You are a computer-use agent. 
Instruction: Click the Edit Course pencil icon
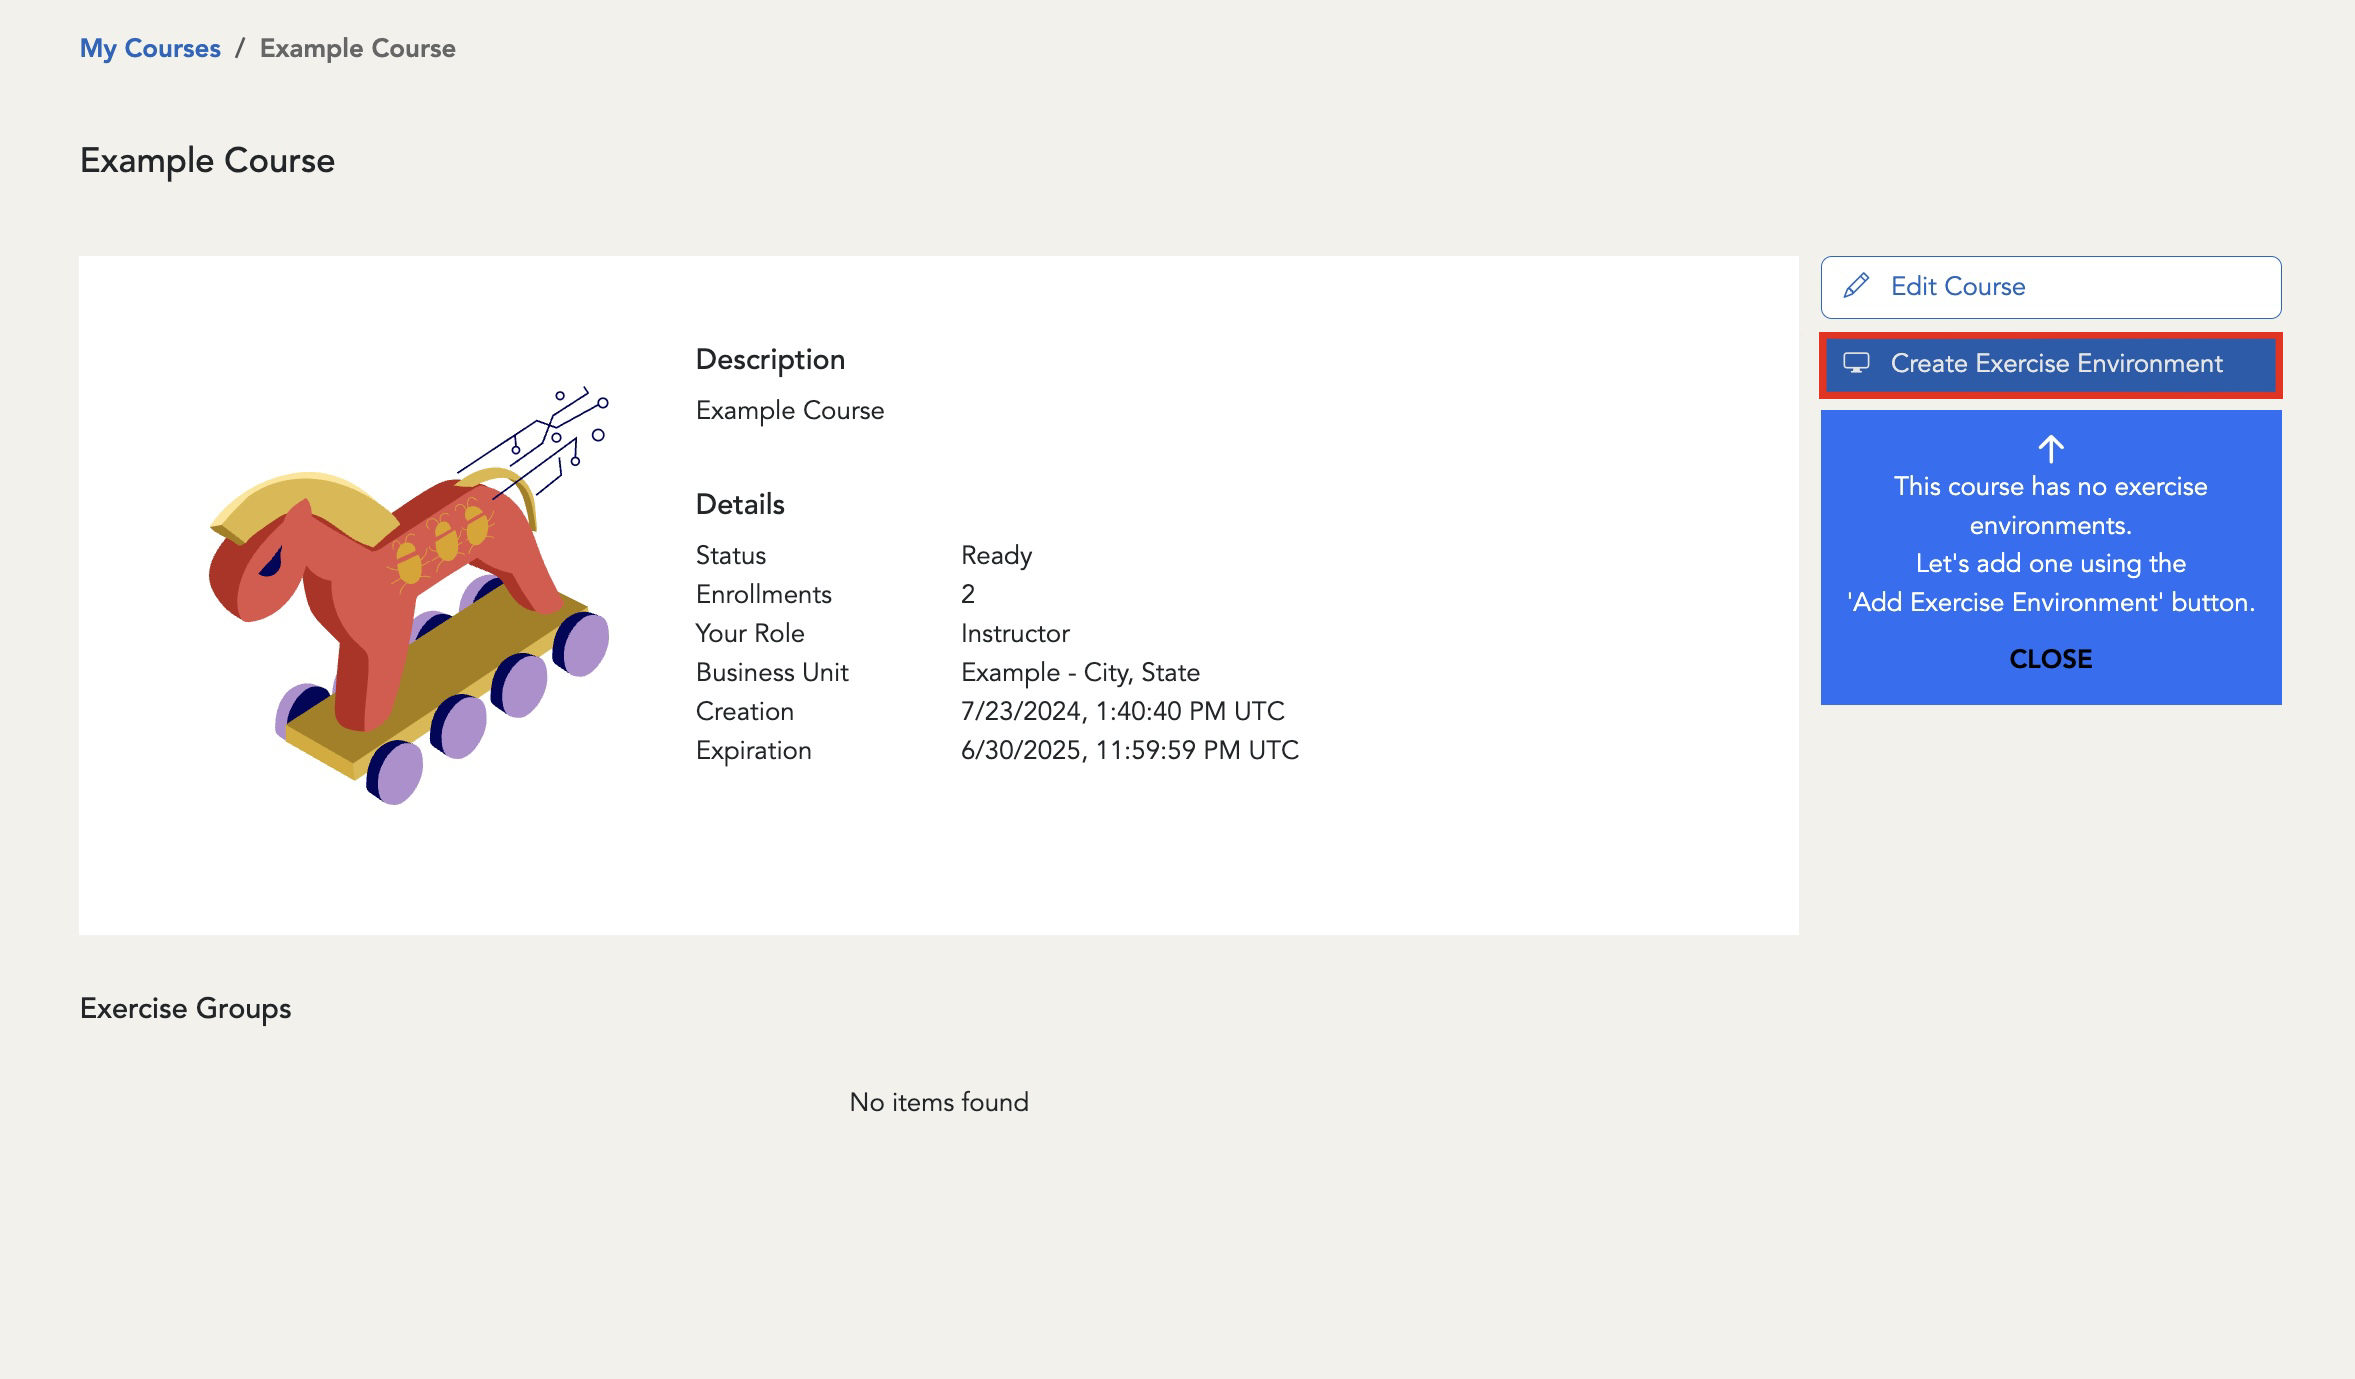1854,287
